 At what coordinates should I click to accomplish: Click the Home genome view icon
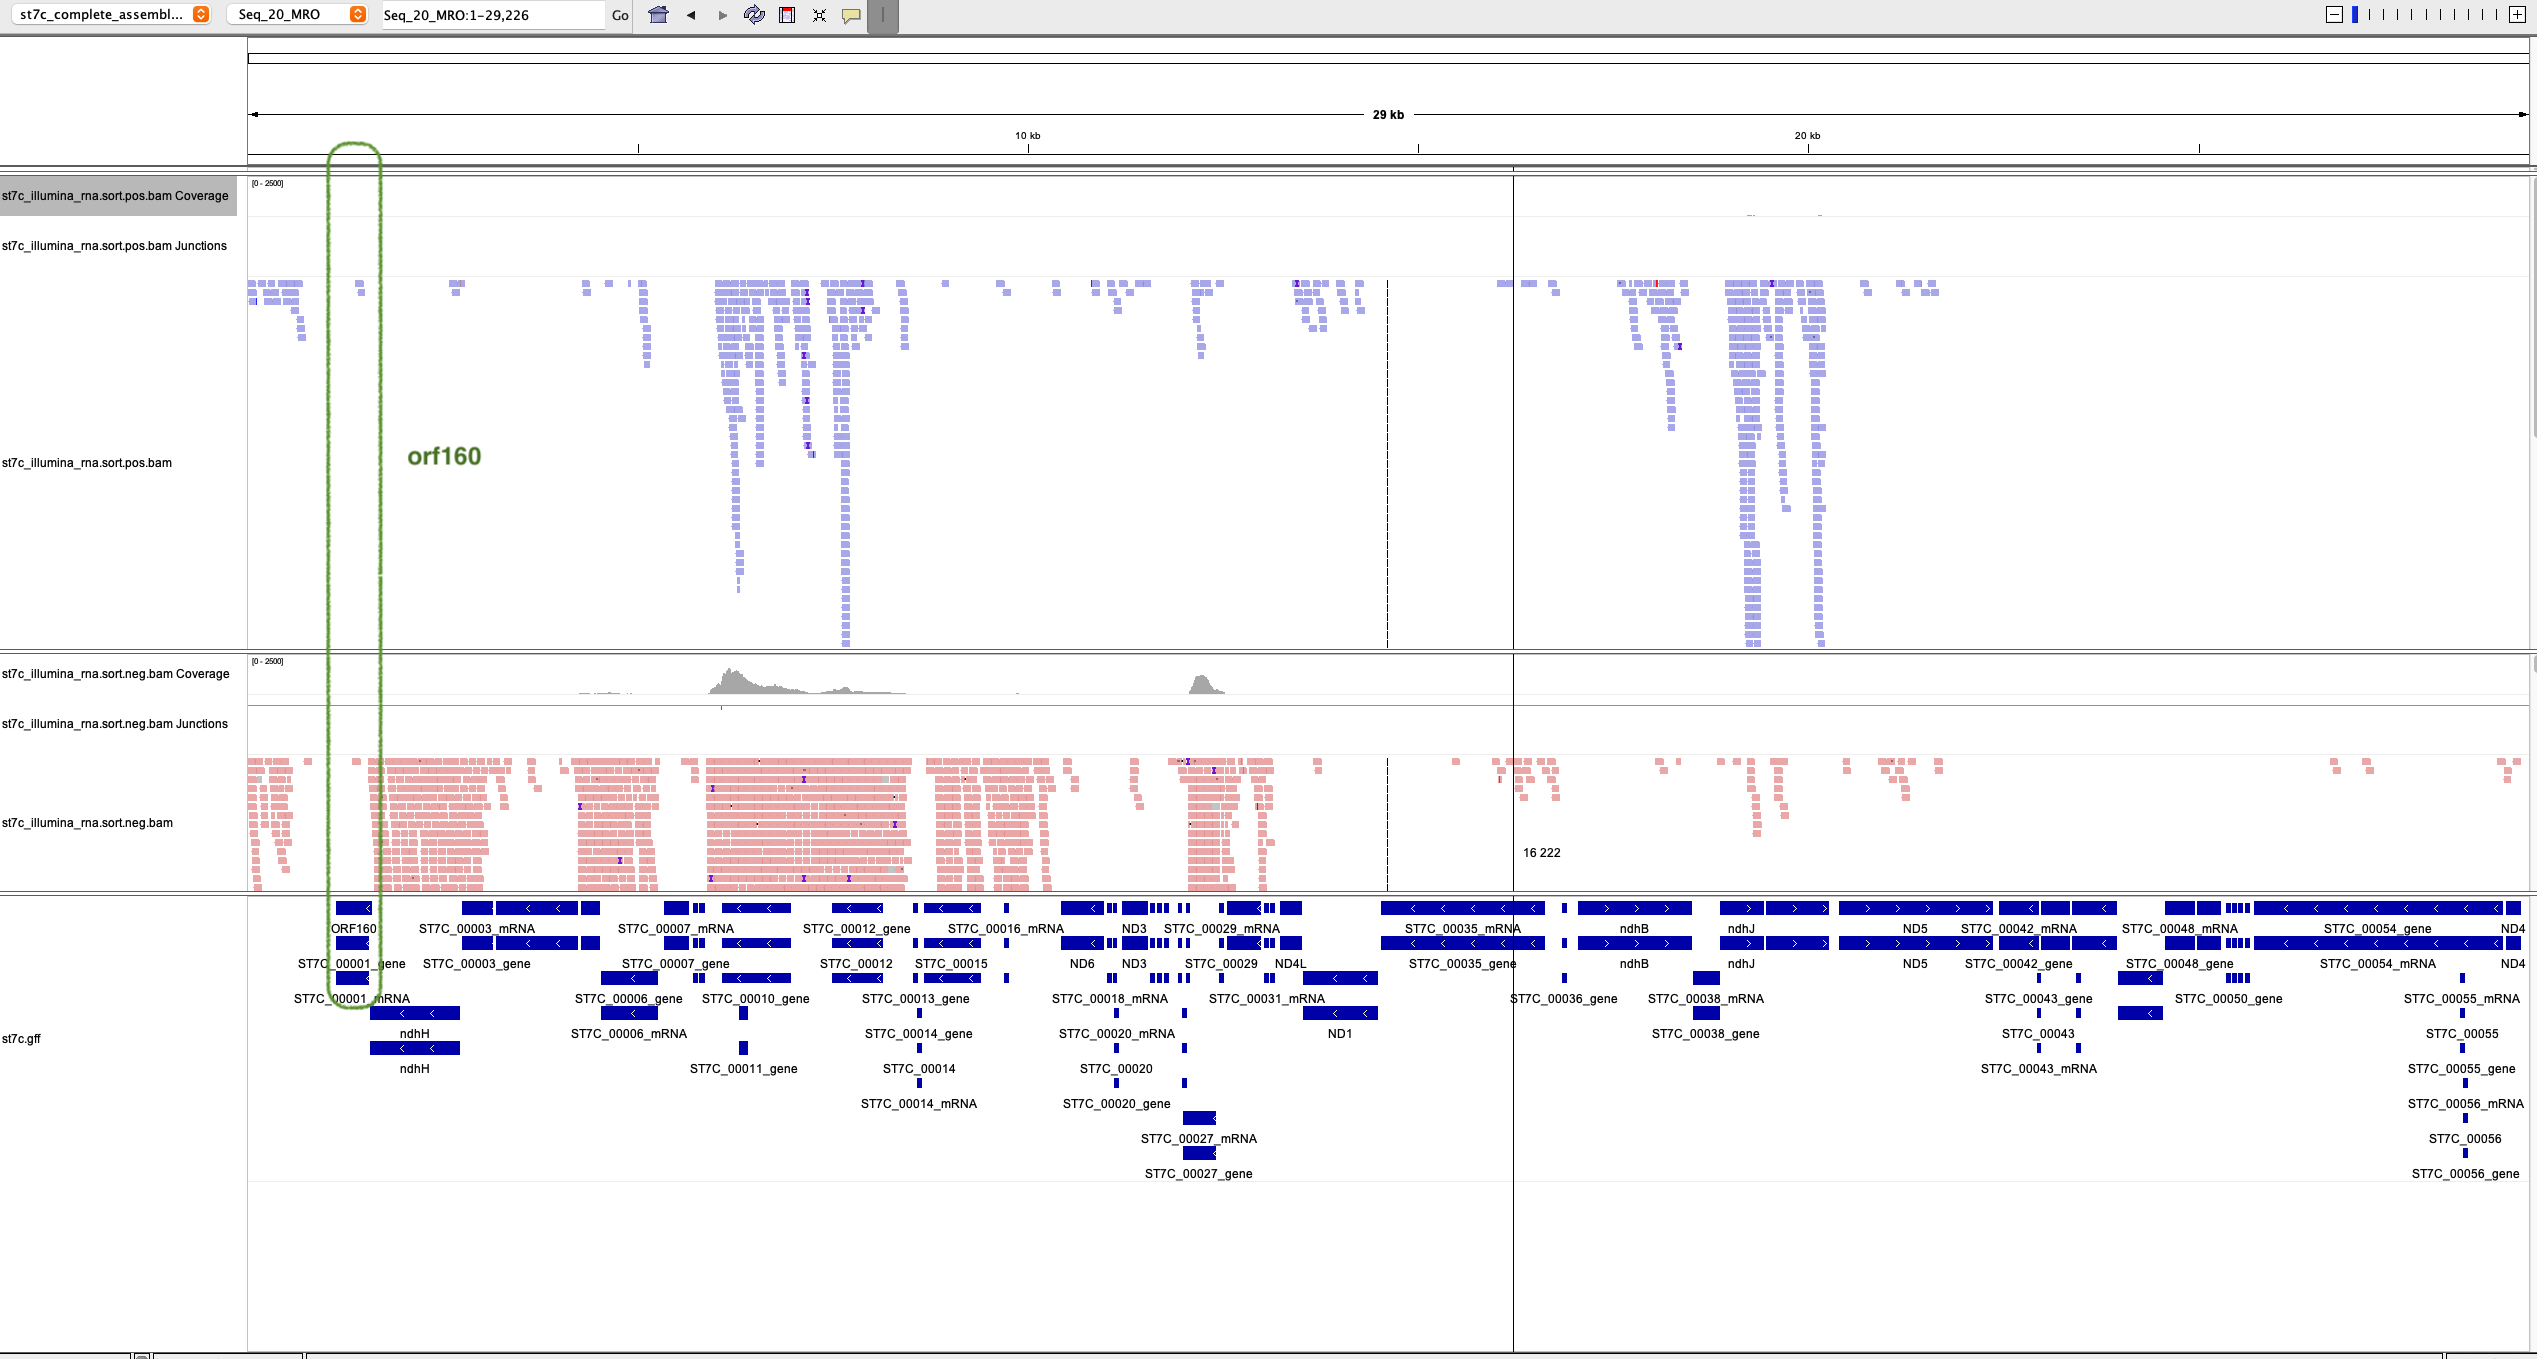point(658,15)
